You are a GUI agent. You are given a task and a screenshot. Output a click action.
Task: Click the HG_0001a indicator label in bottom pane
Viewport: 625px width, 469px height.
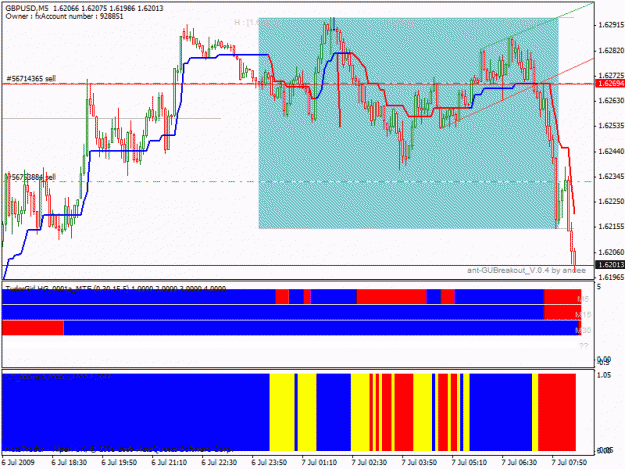coord(59,377)
